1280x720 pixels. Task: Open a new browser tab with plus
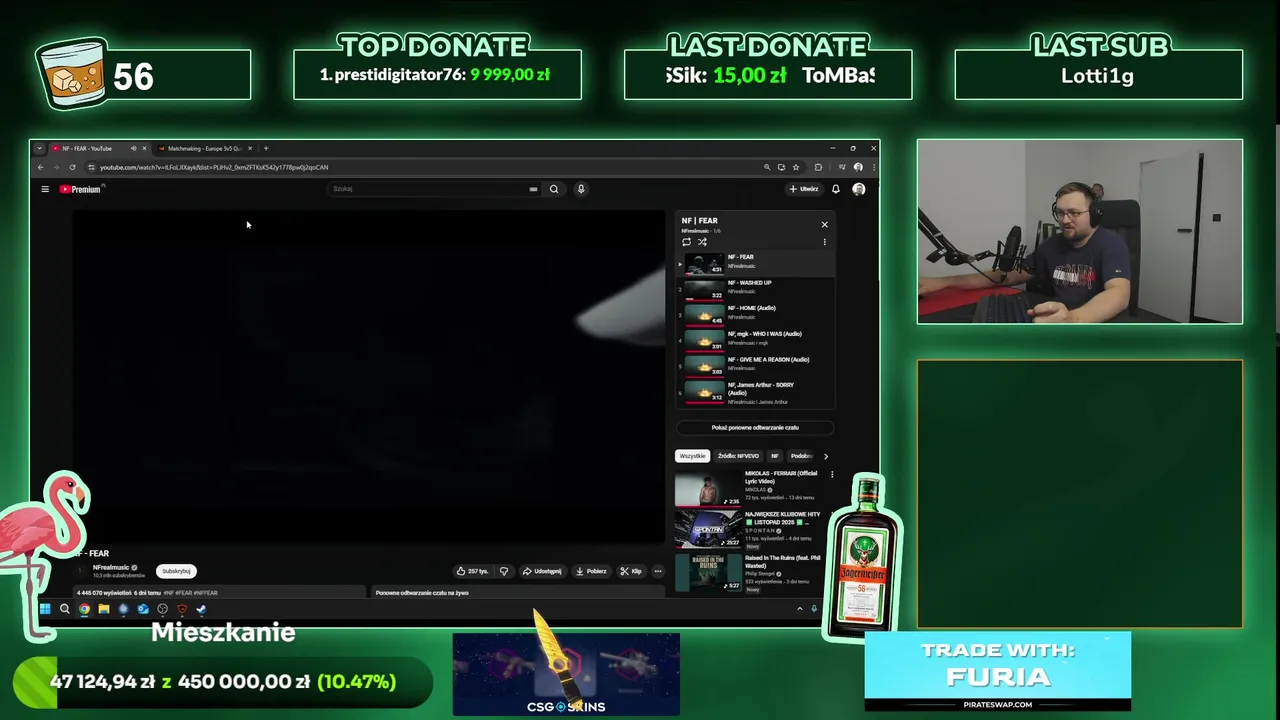(x=266, y=148)
